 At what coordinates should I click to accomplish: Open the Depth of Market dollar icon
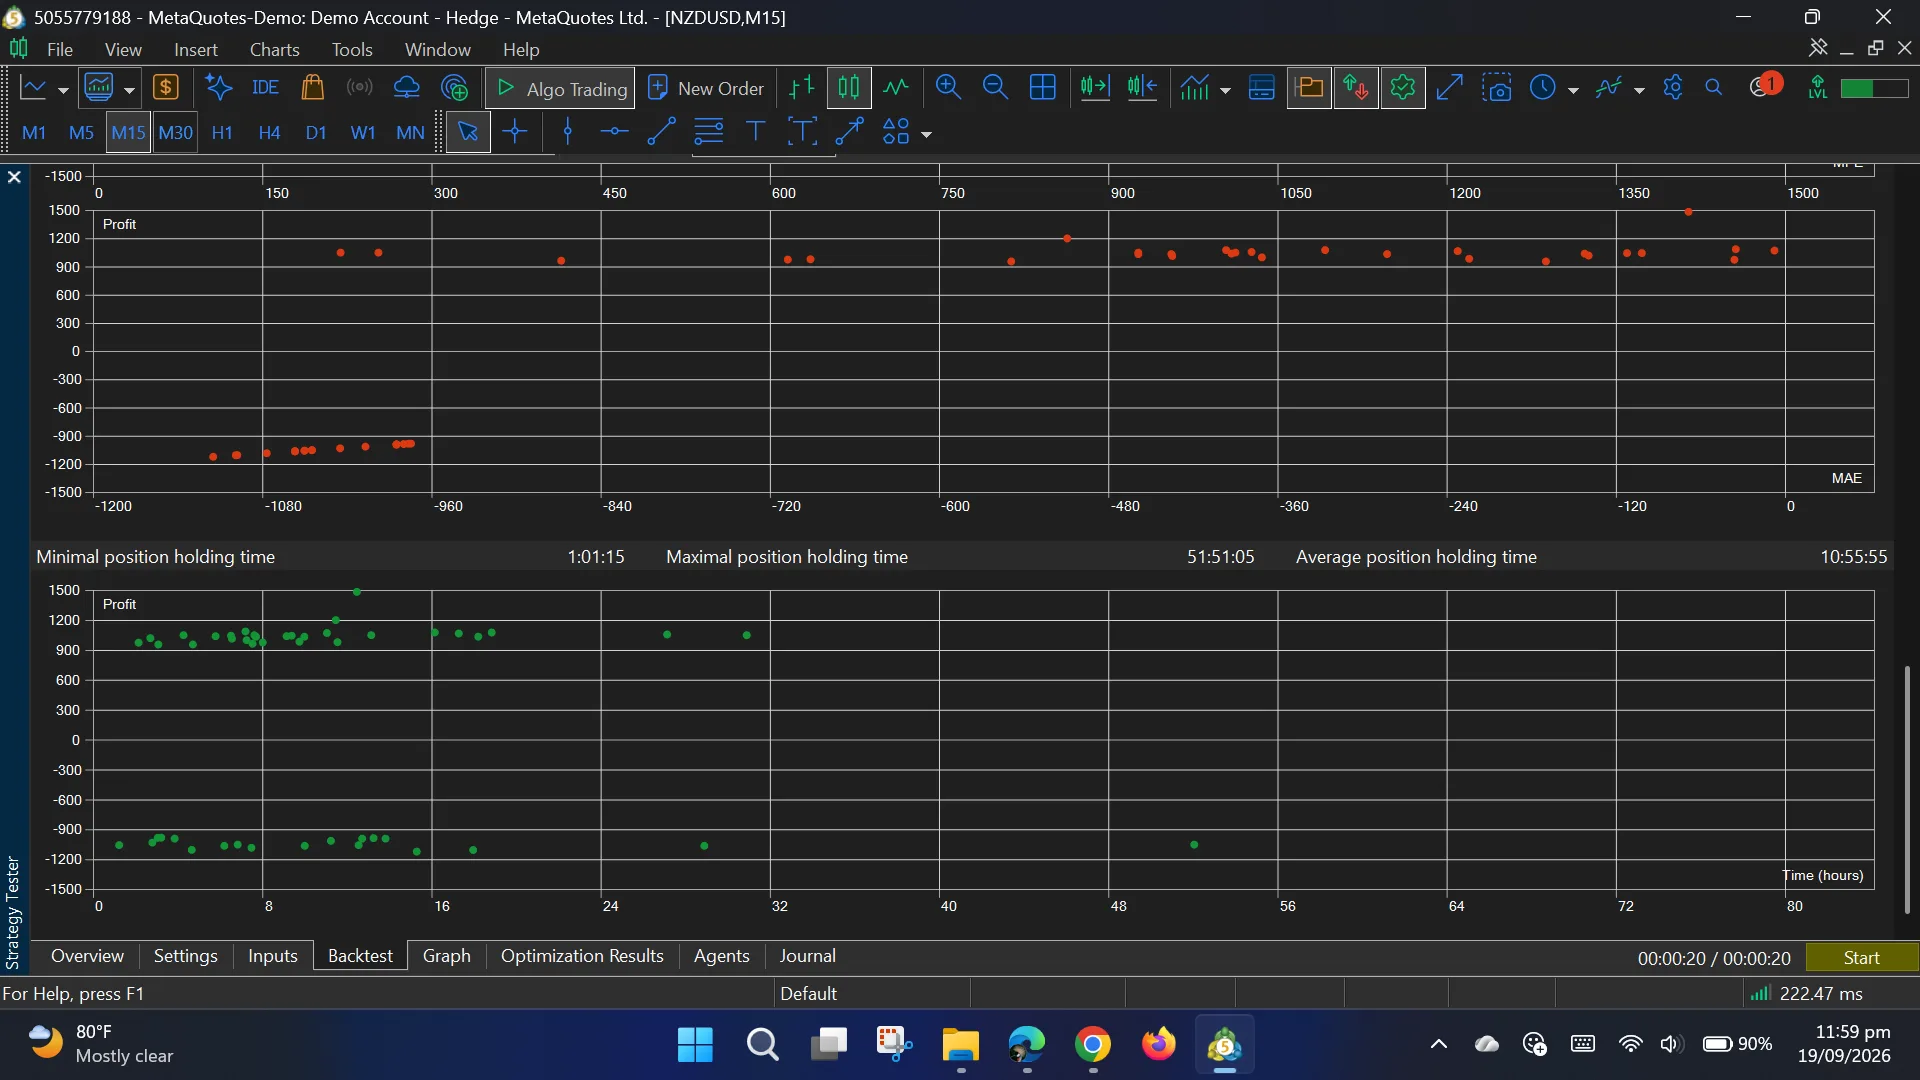coord(165,88)
